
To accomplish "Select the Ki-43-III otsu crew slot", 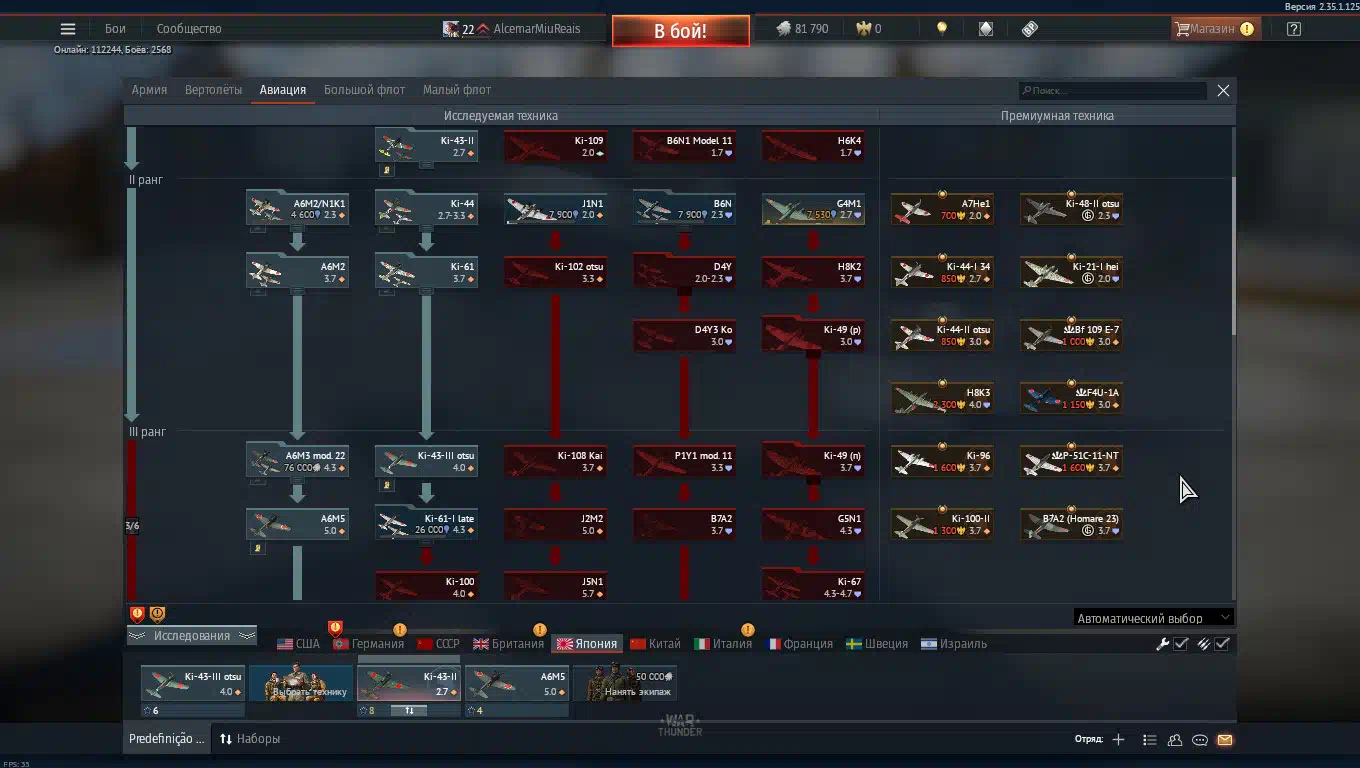I will pos(193,684).
